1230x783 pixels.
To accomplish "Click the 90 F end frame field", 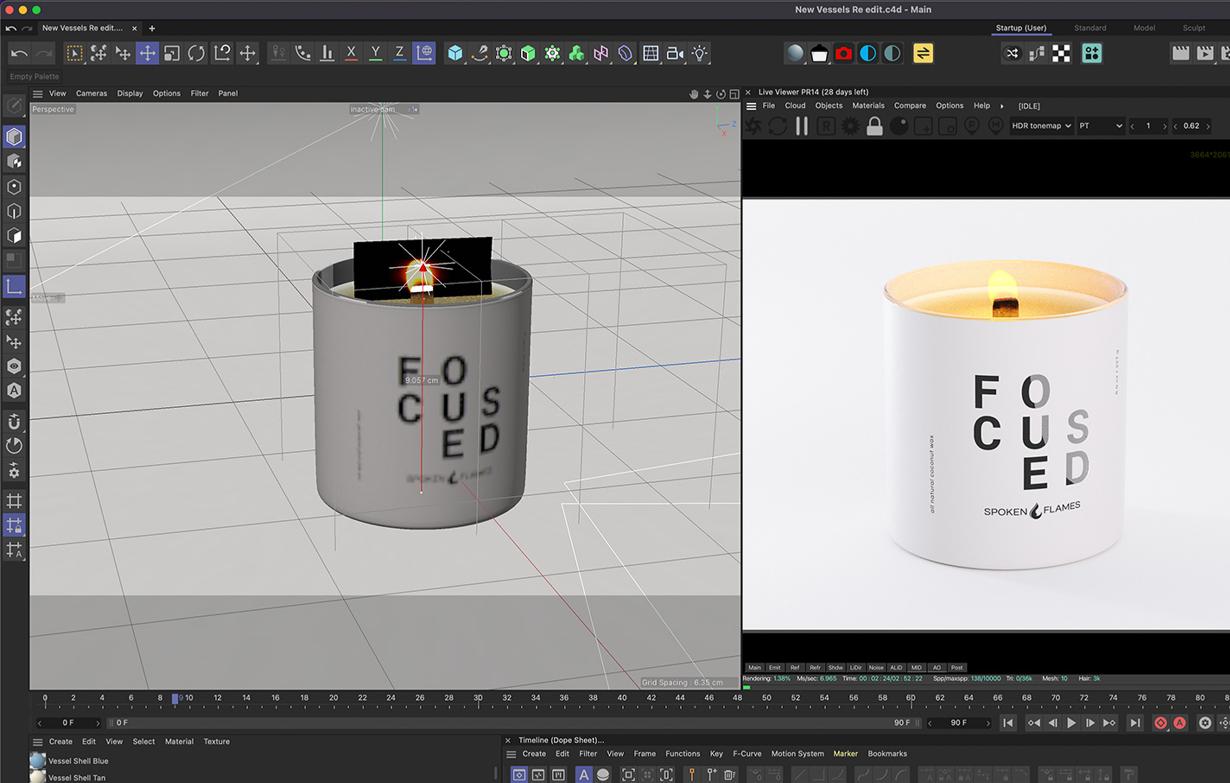I will (x=959, y=723).
